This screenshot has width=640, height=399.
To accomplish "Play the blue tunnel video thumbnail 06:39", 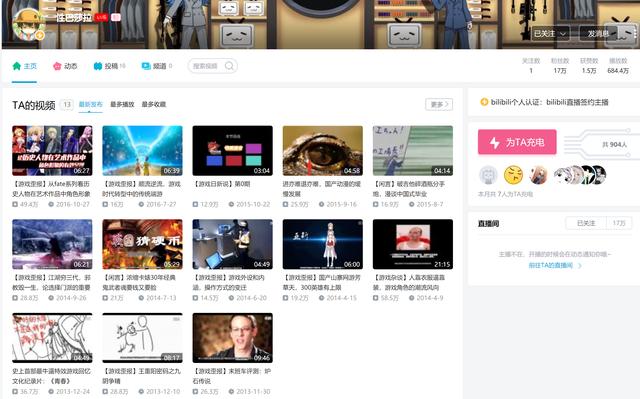I will point(142,151).
